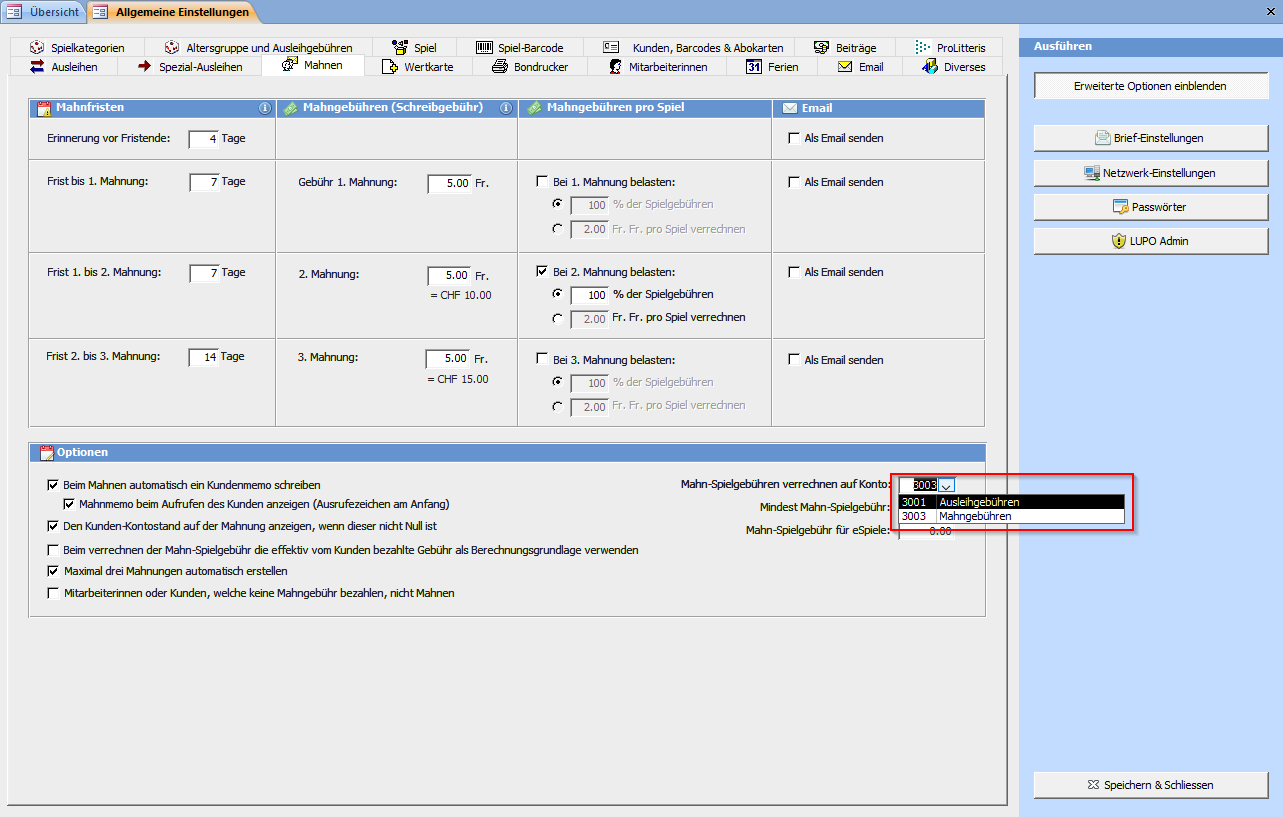Click the Optionen section icon

click(47, 453)
